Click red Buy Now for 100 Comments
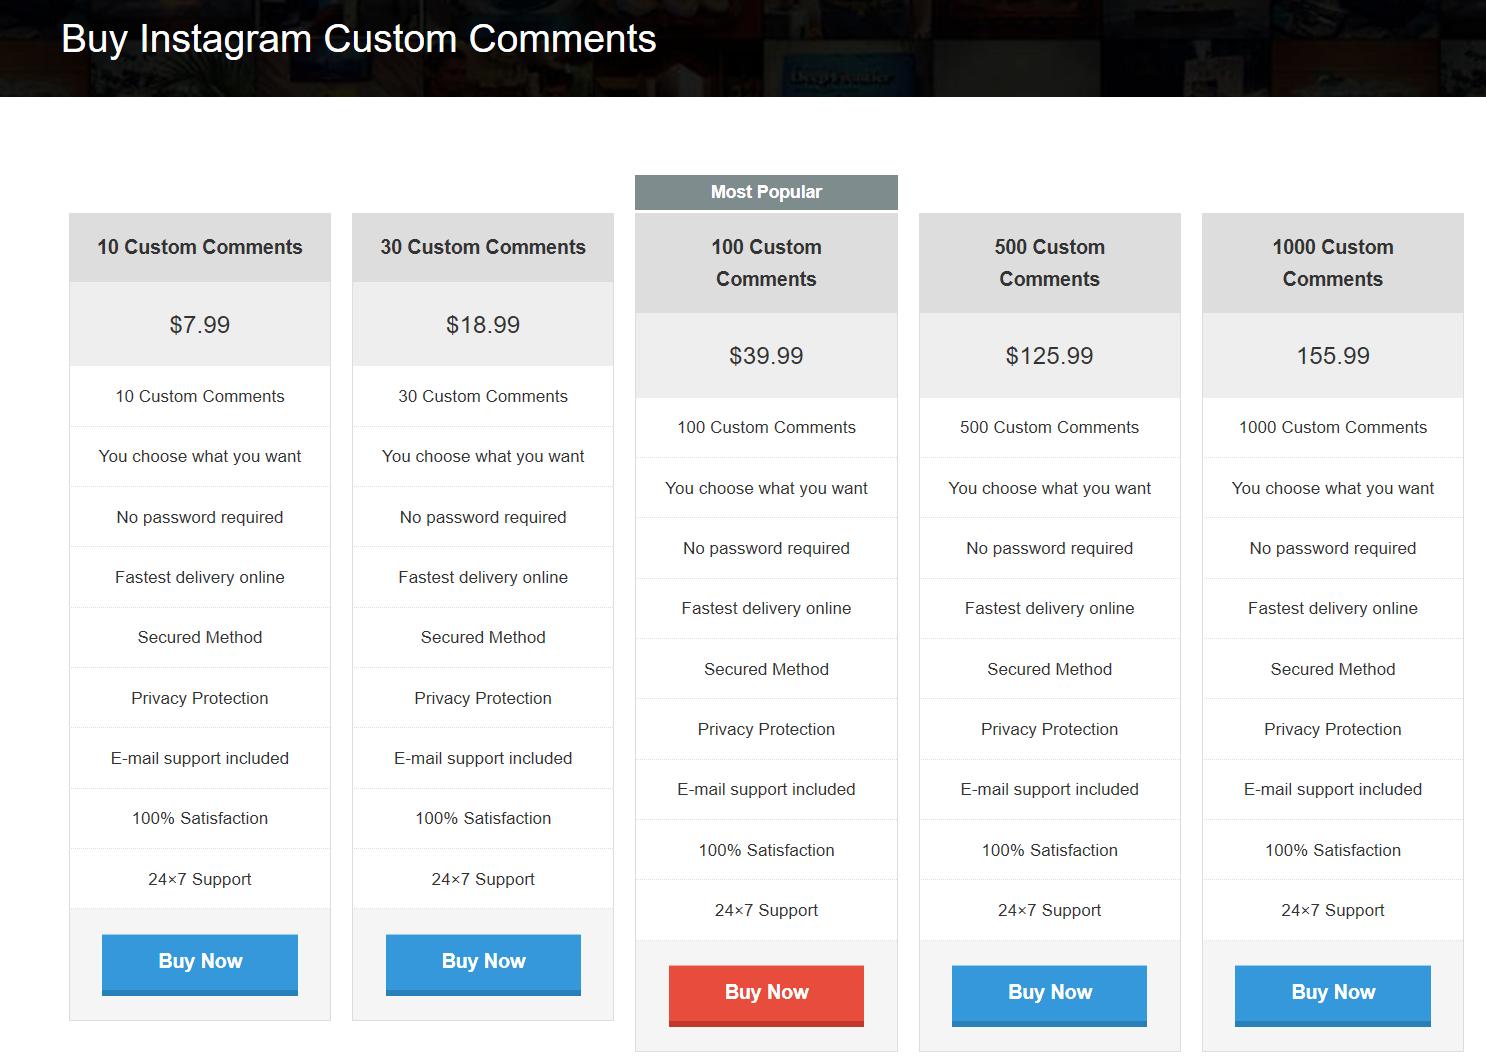 [x=766, y=995]
